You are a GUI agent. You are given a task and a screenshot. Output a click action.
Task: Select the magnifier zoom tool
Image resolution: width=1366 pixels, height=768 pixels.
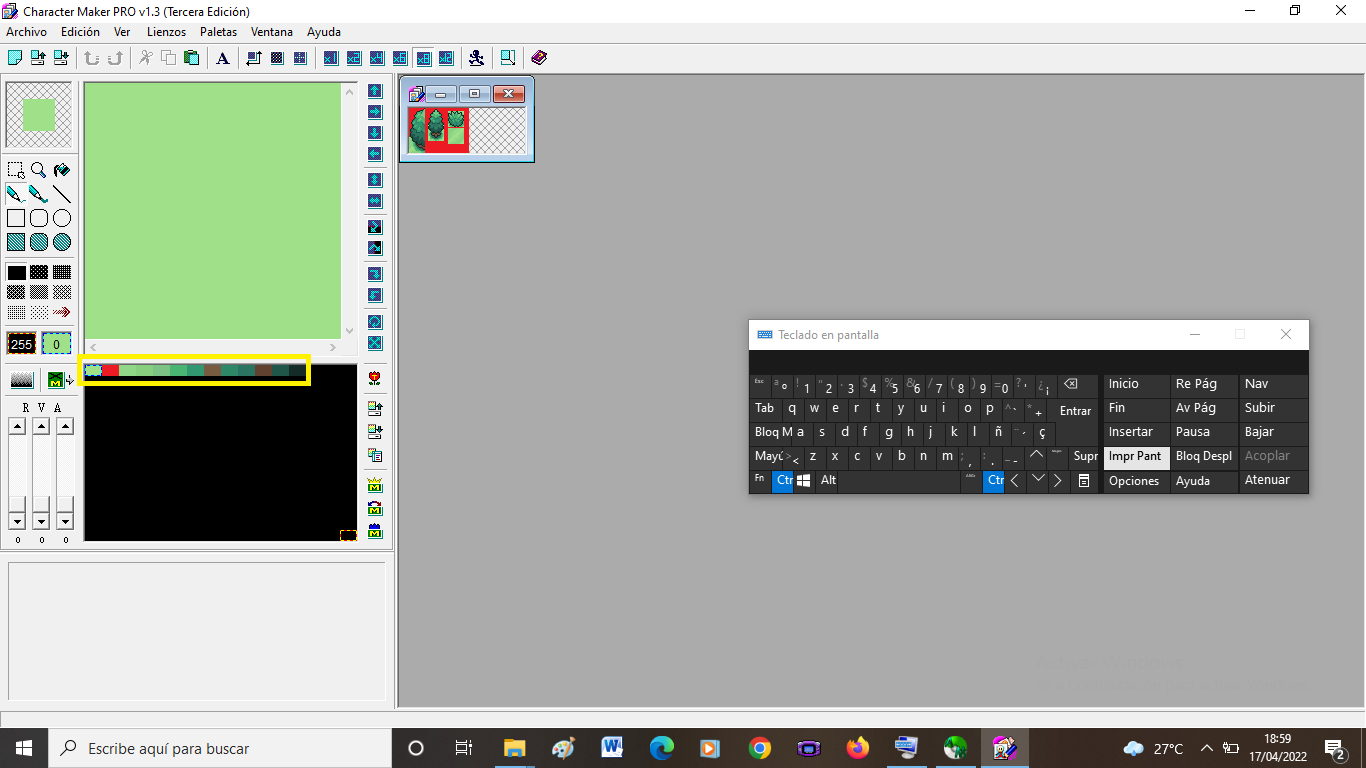click(x=38, y=170)
